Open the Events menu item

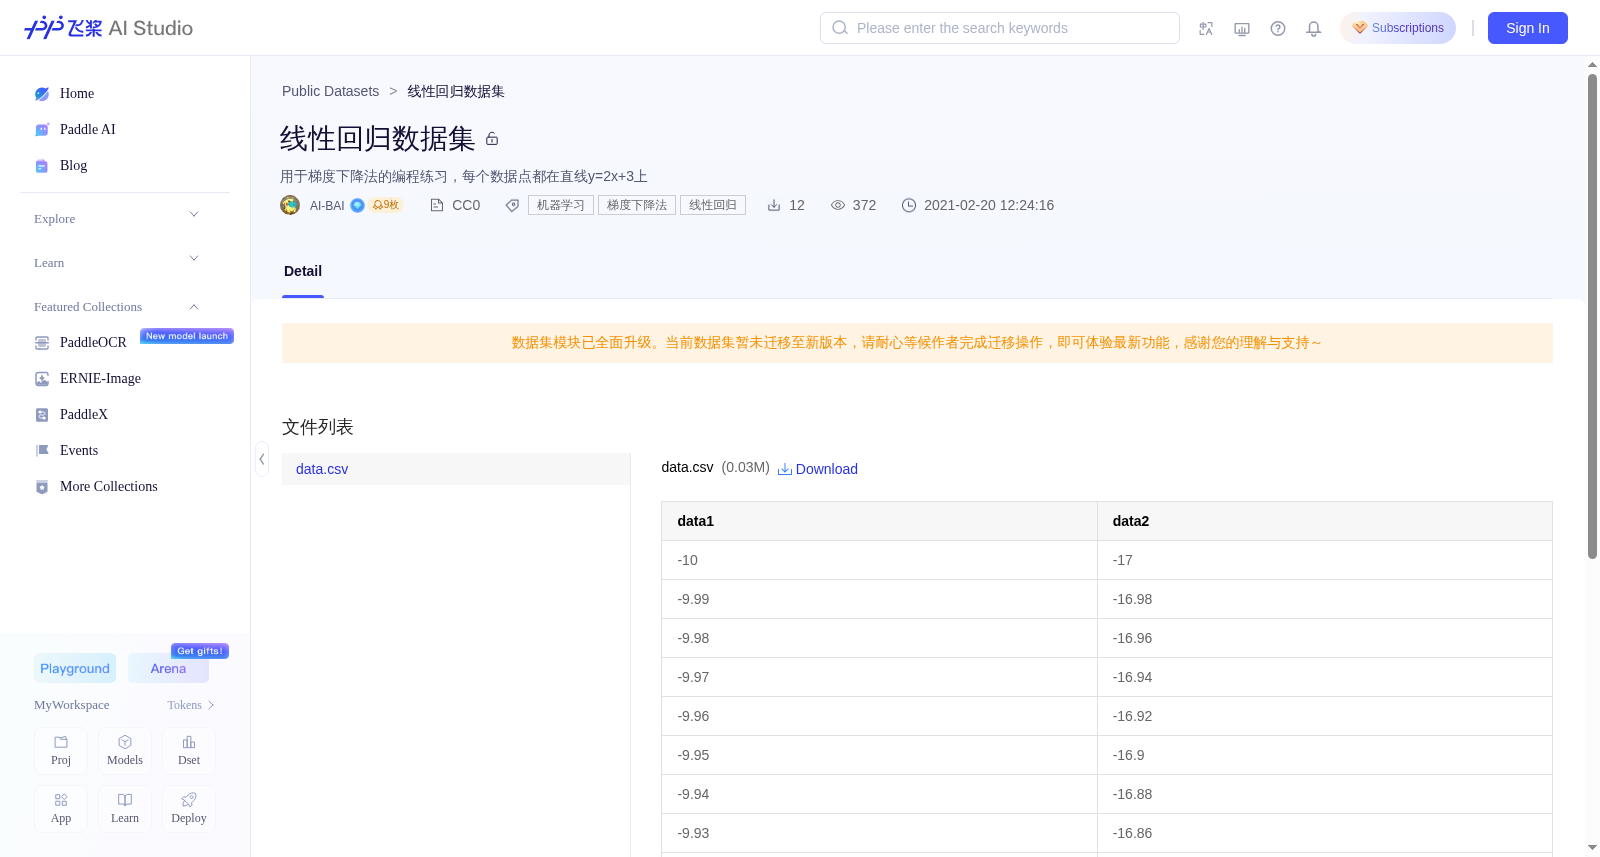(79, 451)
